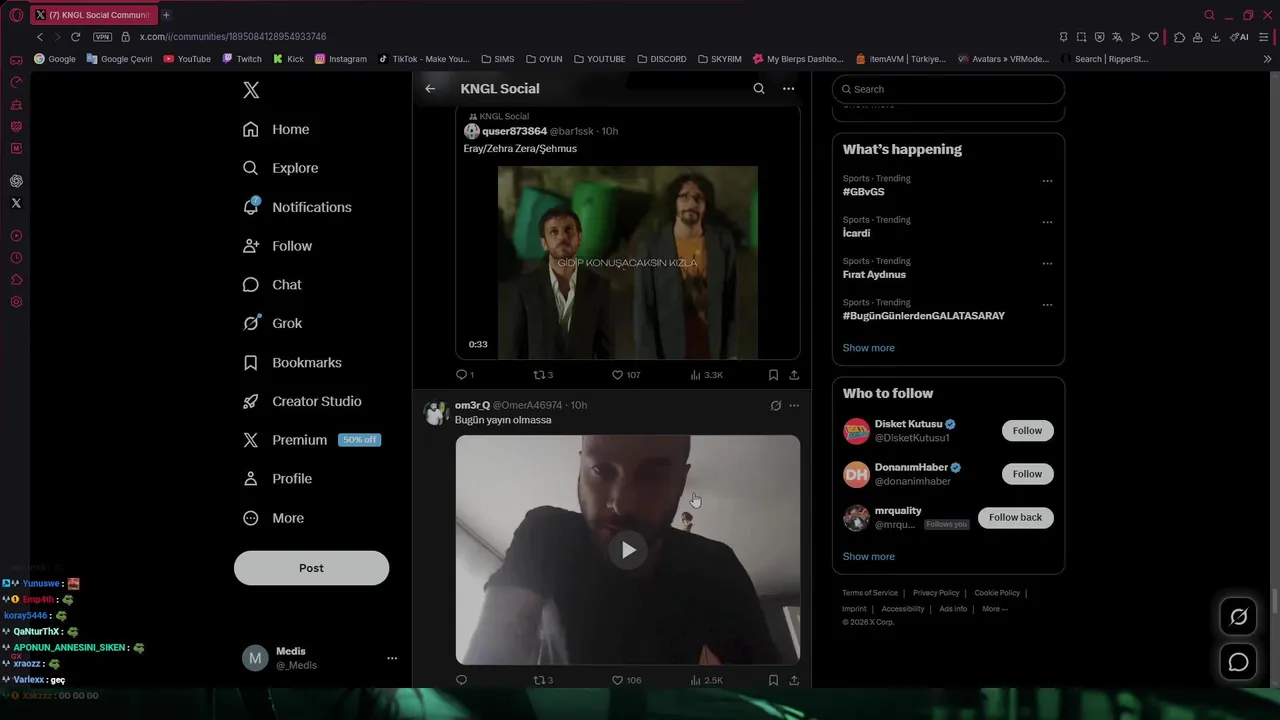The width and height of the screenshot is (1280, 720).
Task: Open Creator Studio
Action: pyautogui.click(x=303, y=401)
